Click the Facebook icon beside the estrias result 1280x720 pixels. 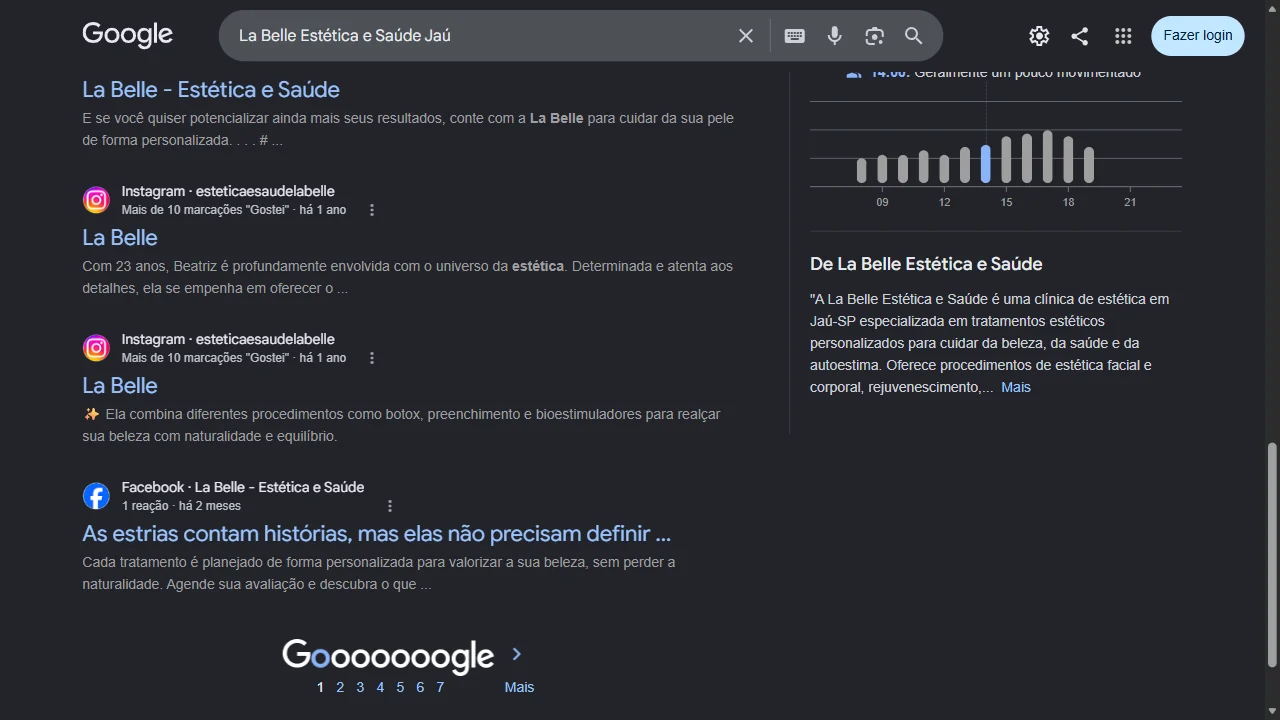point(96,496)
